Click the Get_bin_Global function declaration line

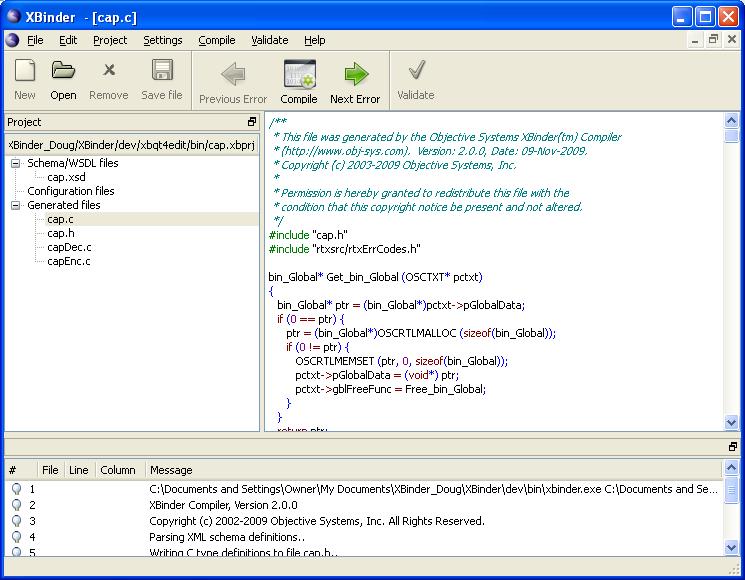tap(375, 277)
